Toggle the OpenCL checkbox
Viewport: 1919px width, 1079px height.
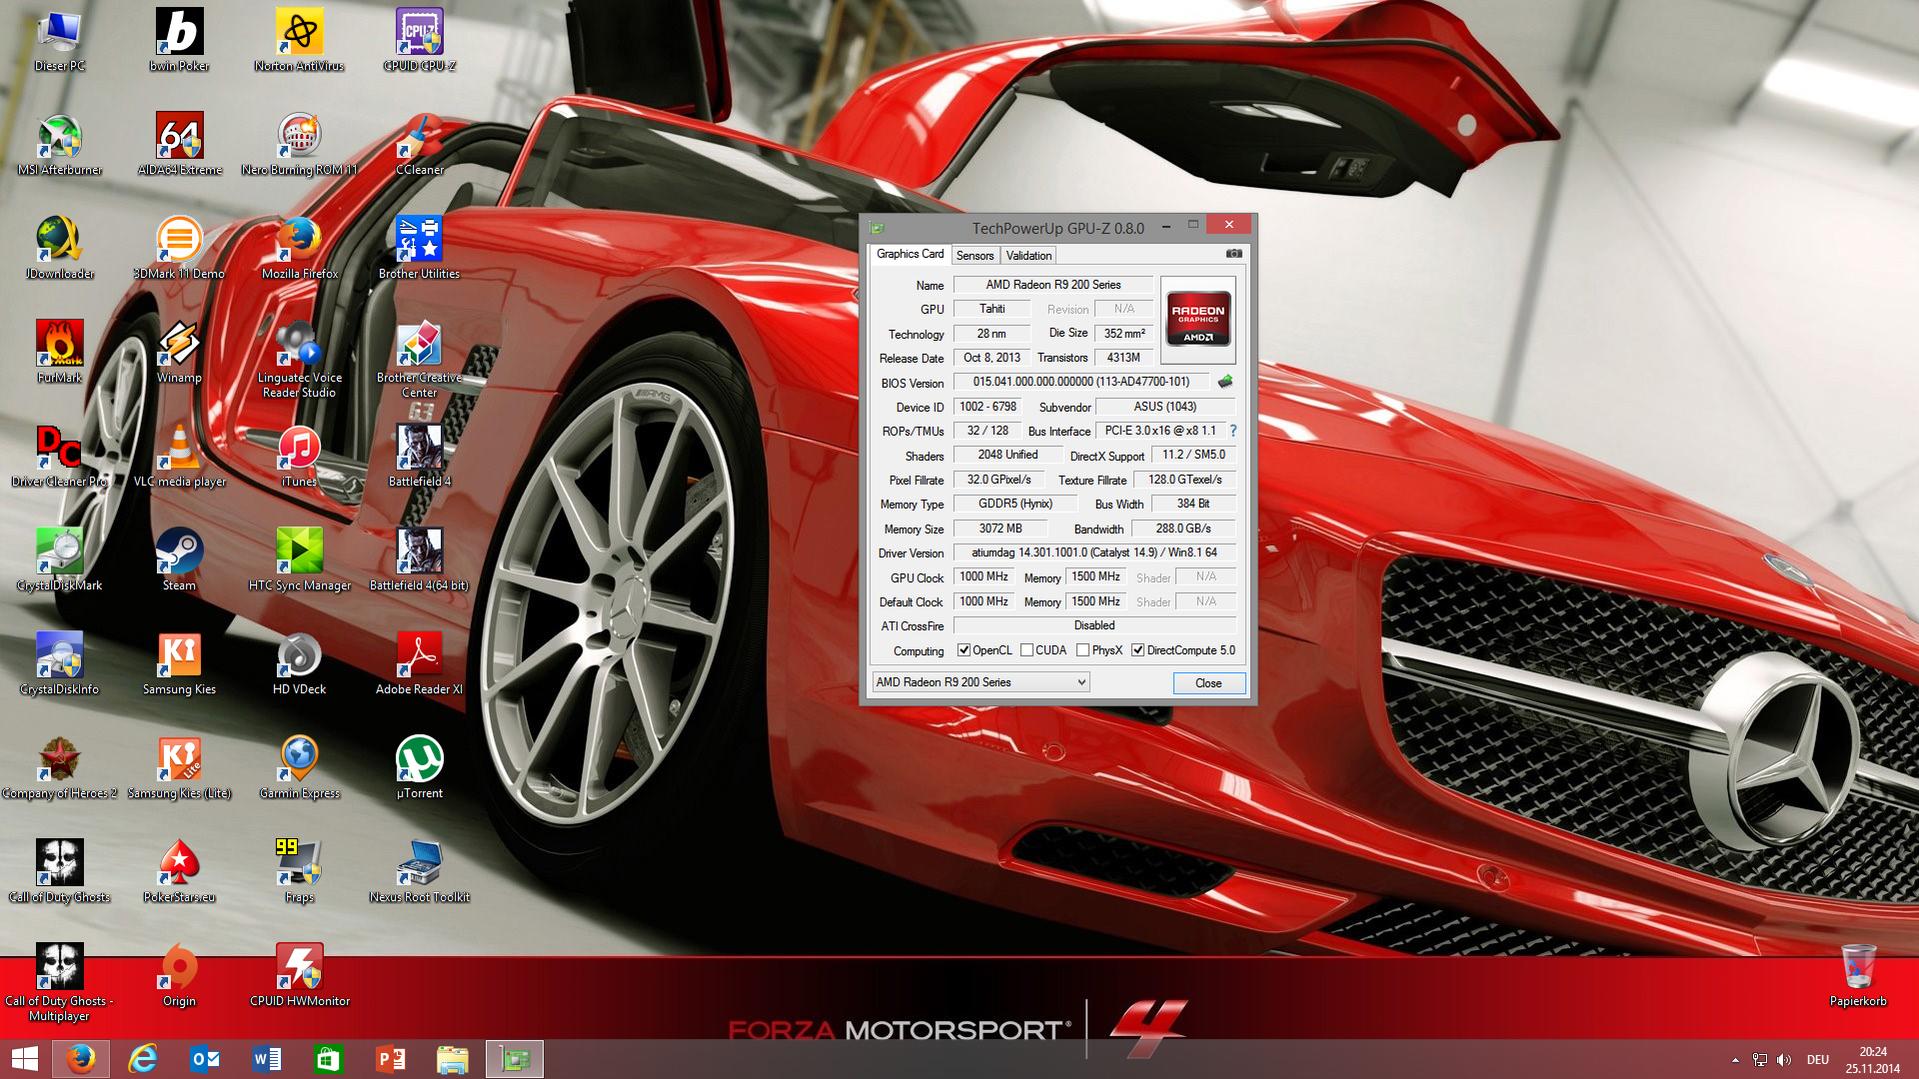[x=964, y=650]
